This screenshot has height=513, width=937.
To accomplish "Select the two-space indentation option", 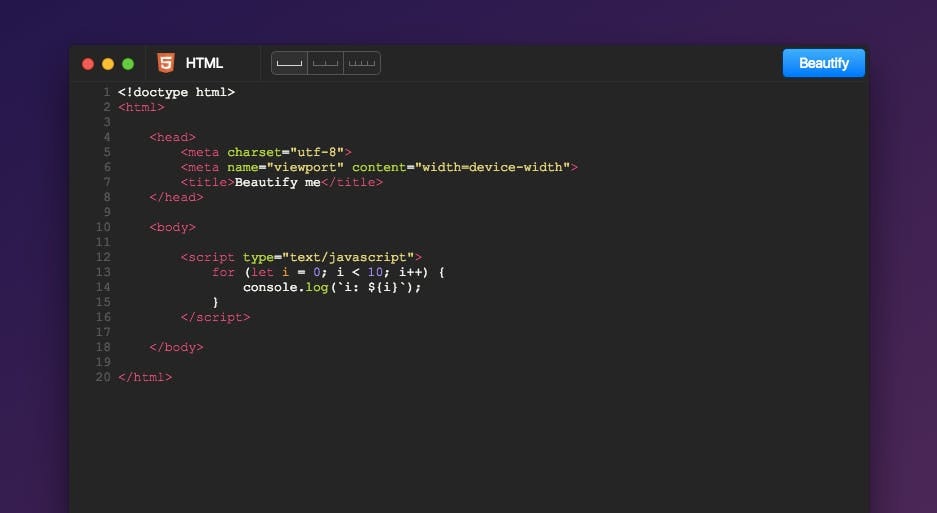I will (326, 63).
